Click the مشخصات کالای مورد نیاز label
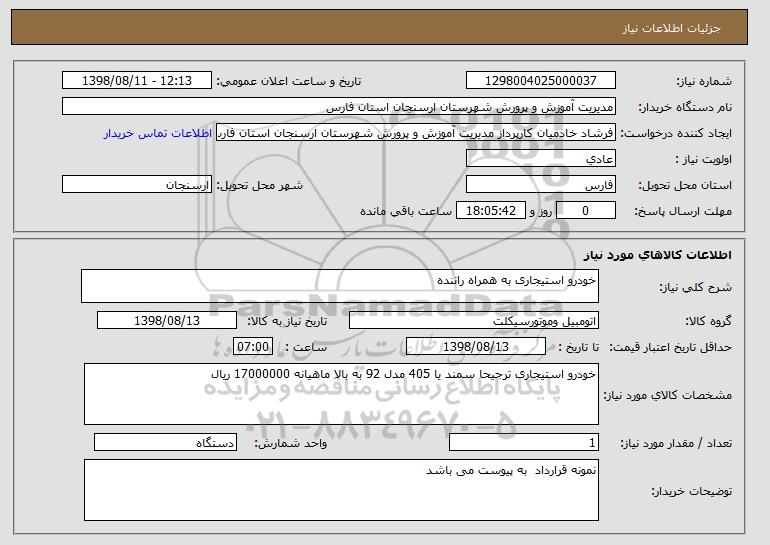The height and width of the screenshot is (545, 770). coord(667,395)
